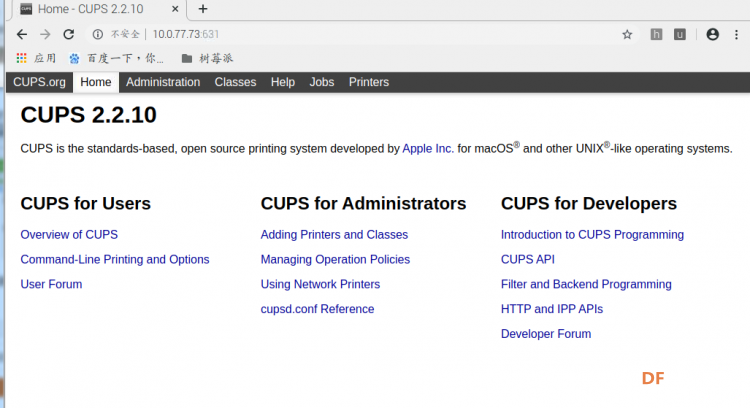Open Introduction to CUPS Programming link
The image size is (750, 408).
click(x=592, y=235)
